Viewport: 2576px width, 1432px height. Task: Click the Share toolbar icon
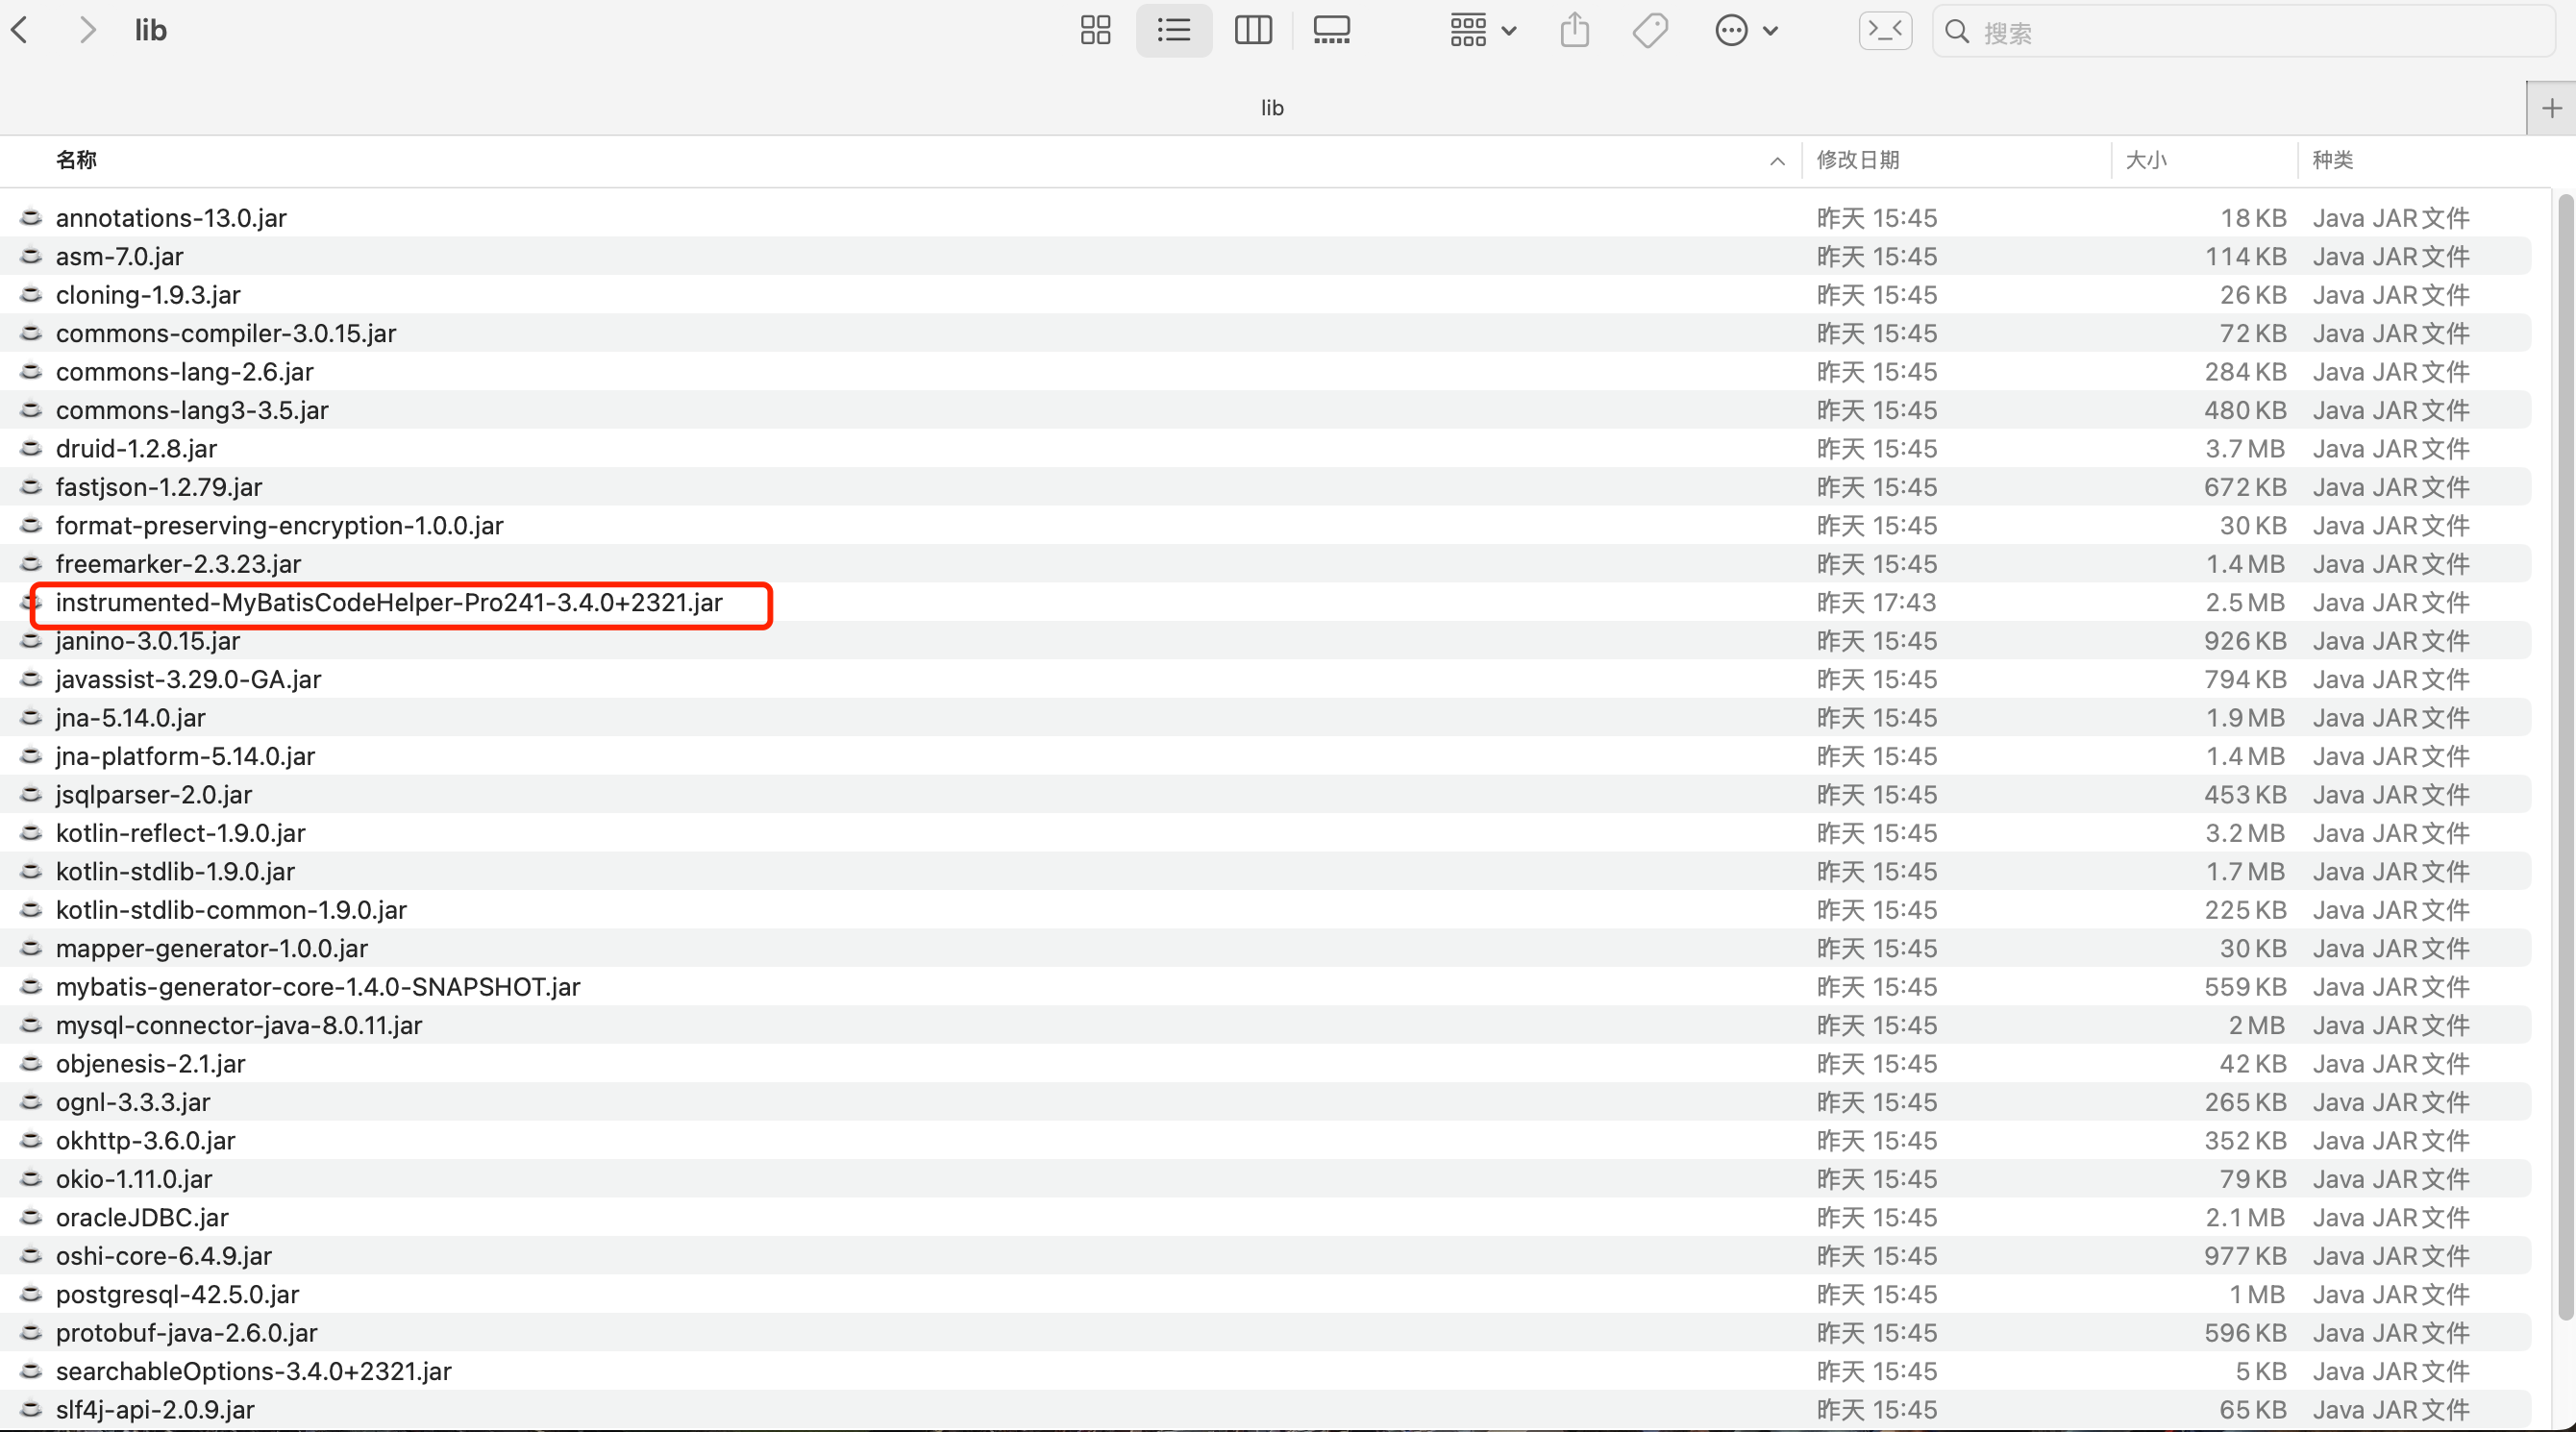click(x=1574, y=30)
